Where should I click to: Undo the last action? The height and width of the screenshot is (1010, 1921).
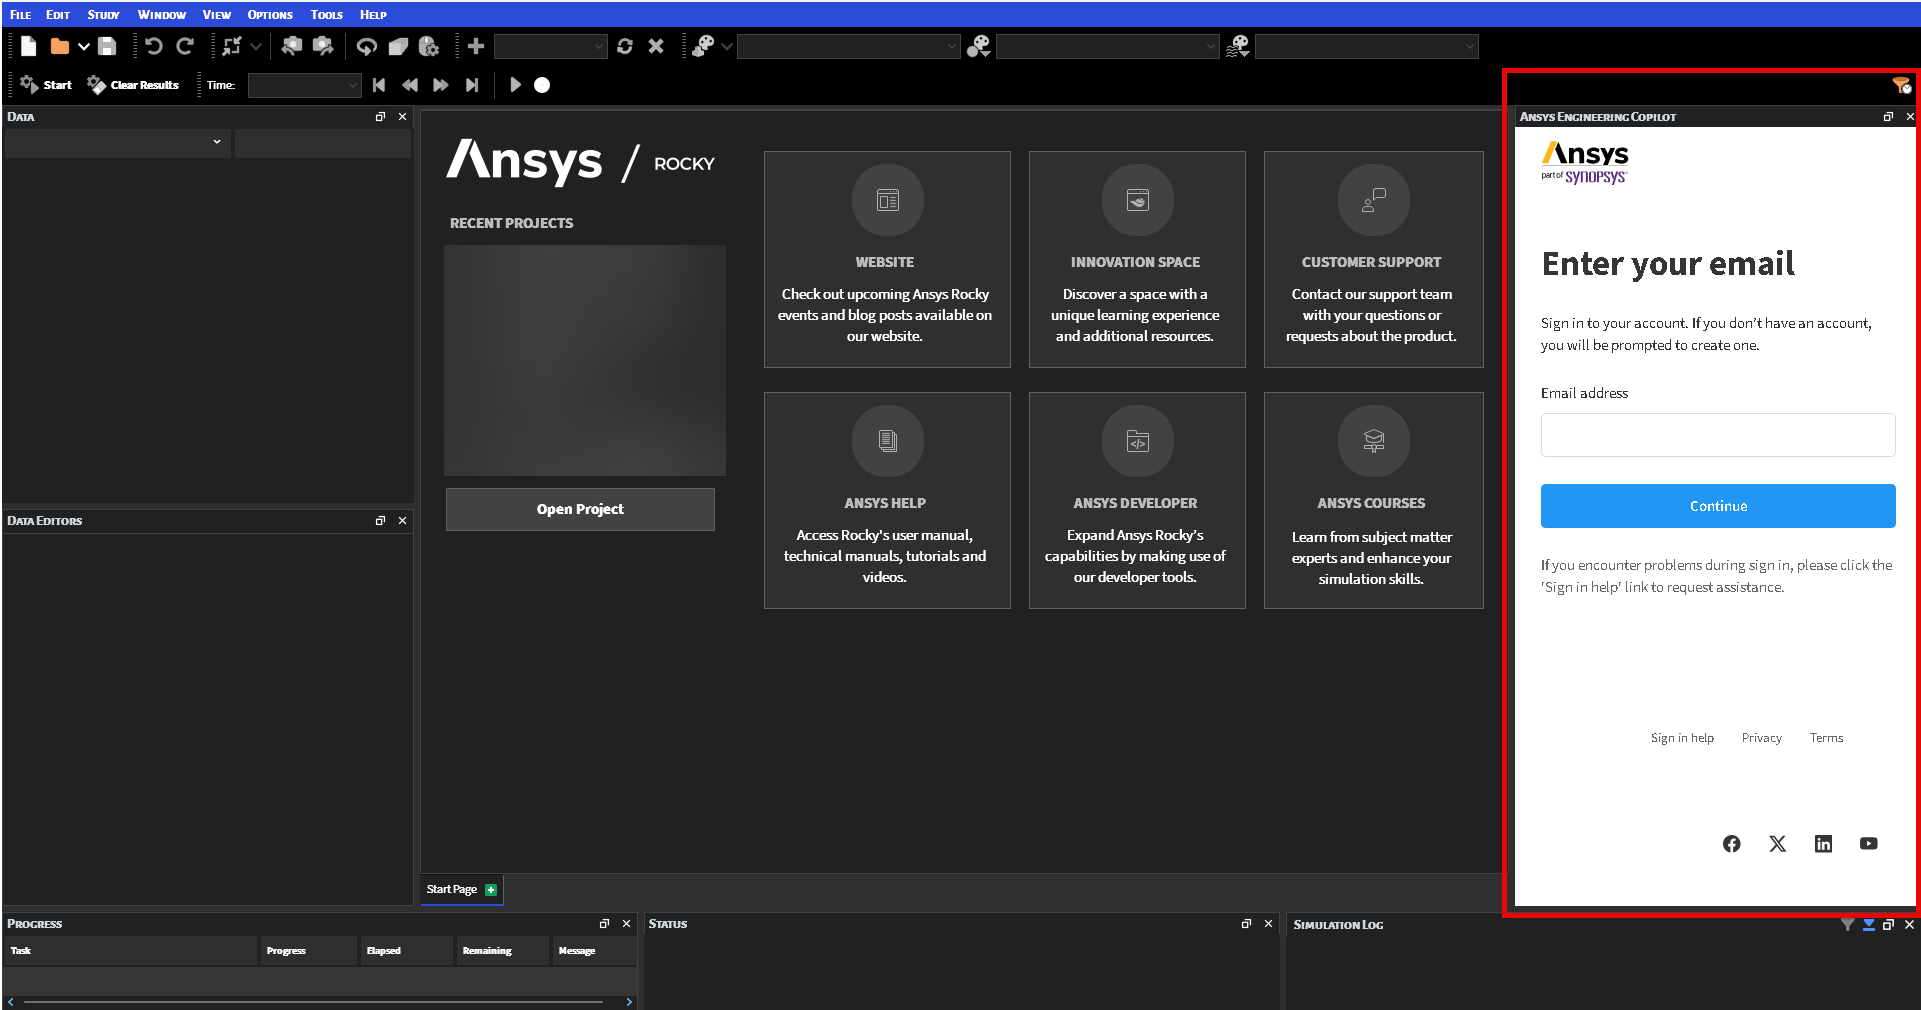[153, 46]
